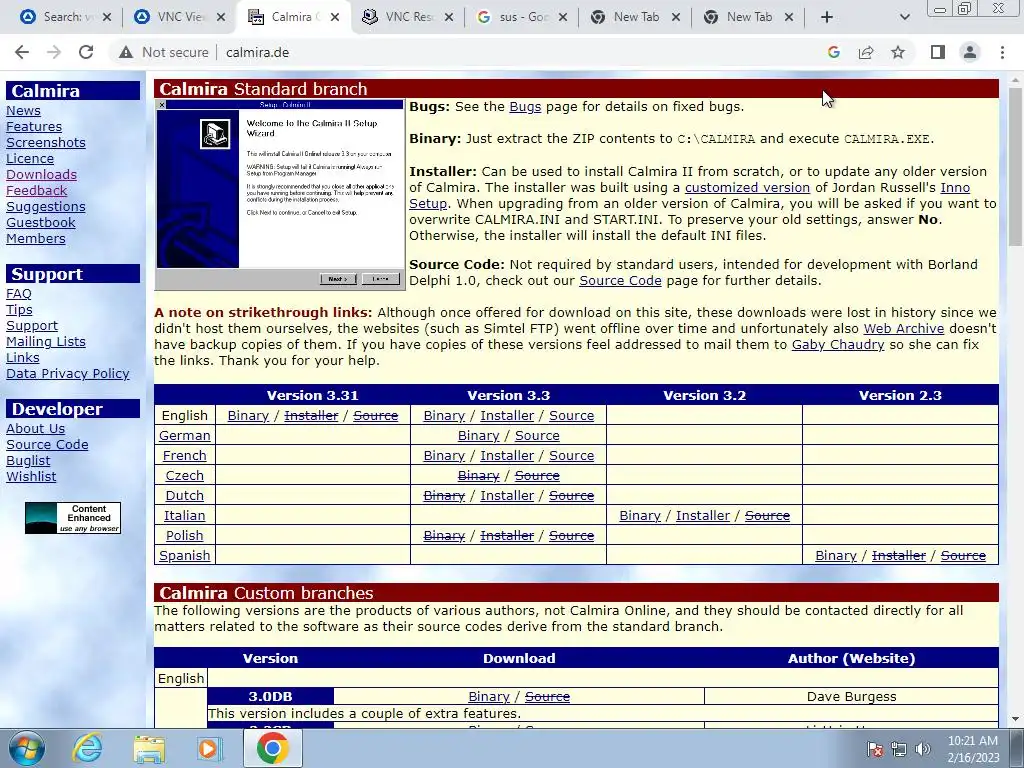The width and height of the screenshot is (1024, 768).
Task: Open the Chrome three-dot menu
Action: (1002, 52)
